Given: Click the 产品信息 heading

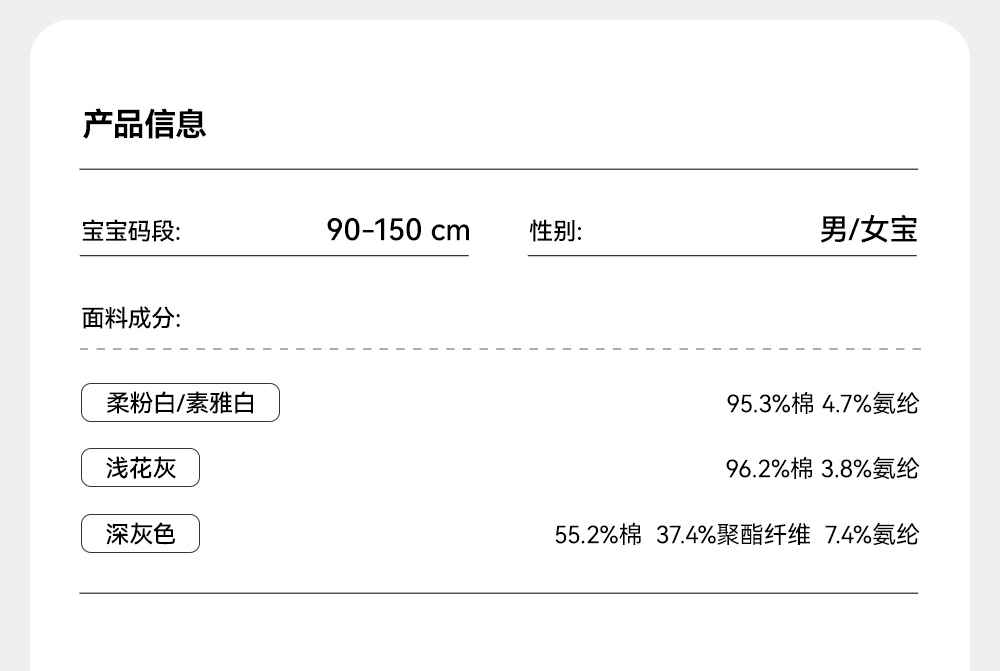Looking at the screenshot, I should (x=144, y=124).
